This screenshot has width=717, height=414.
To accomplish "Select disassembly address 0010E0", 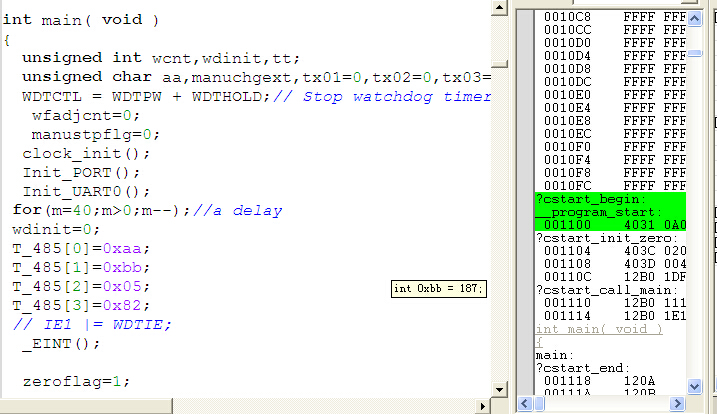I will tap(567, 95).
